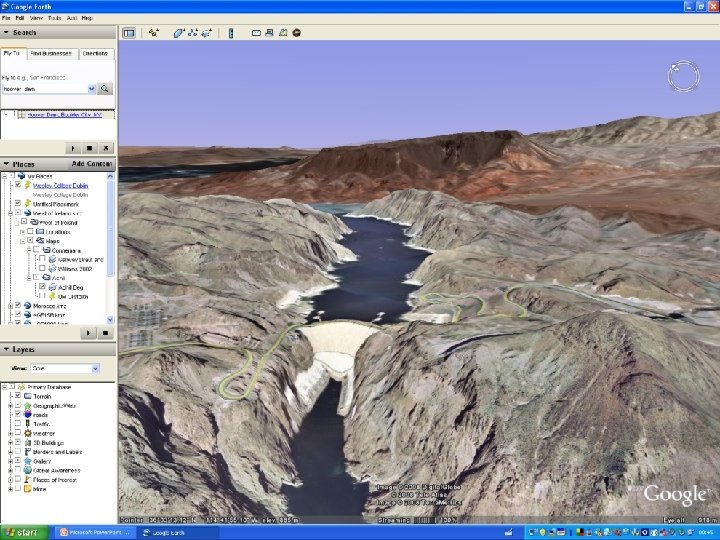Open the File menu

(6, 18)
